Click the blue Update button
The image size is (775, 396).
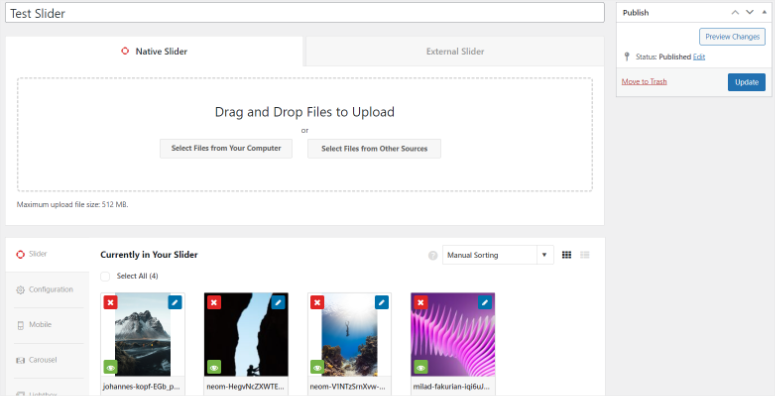coord(746,82)
